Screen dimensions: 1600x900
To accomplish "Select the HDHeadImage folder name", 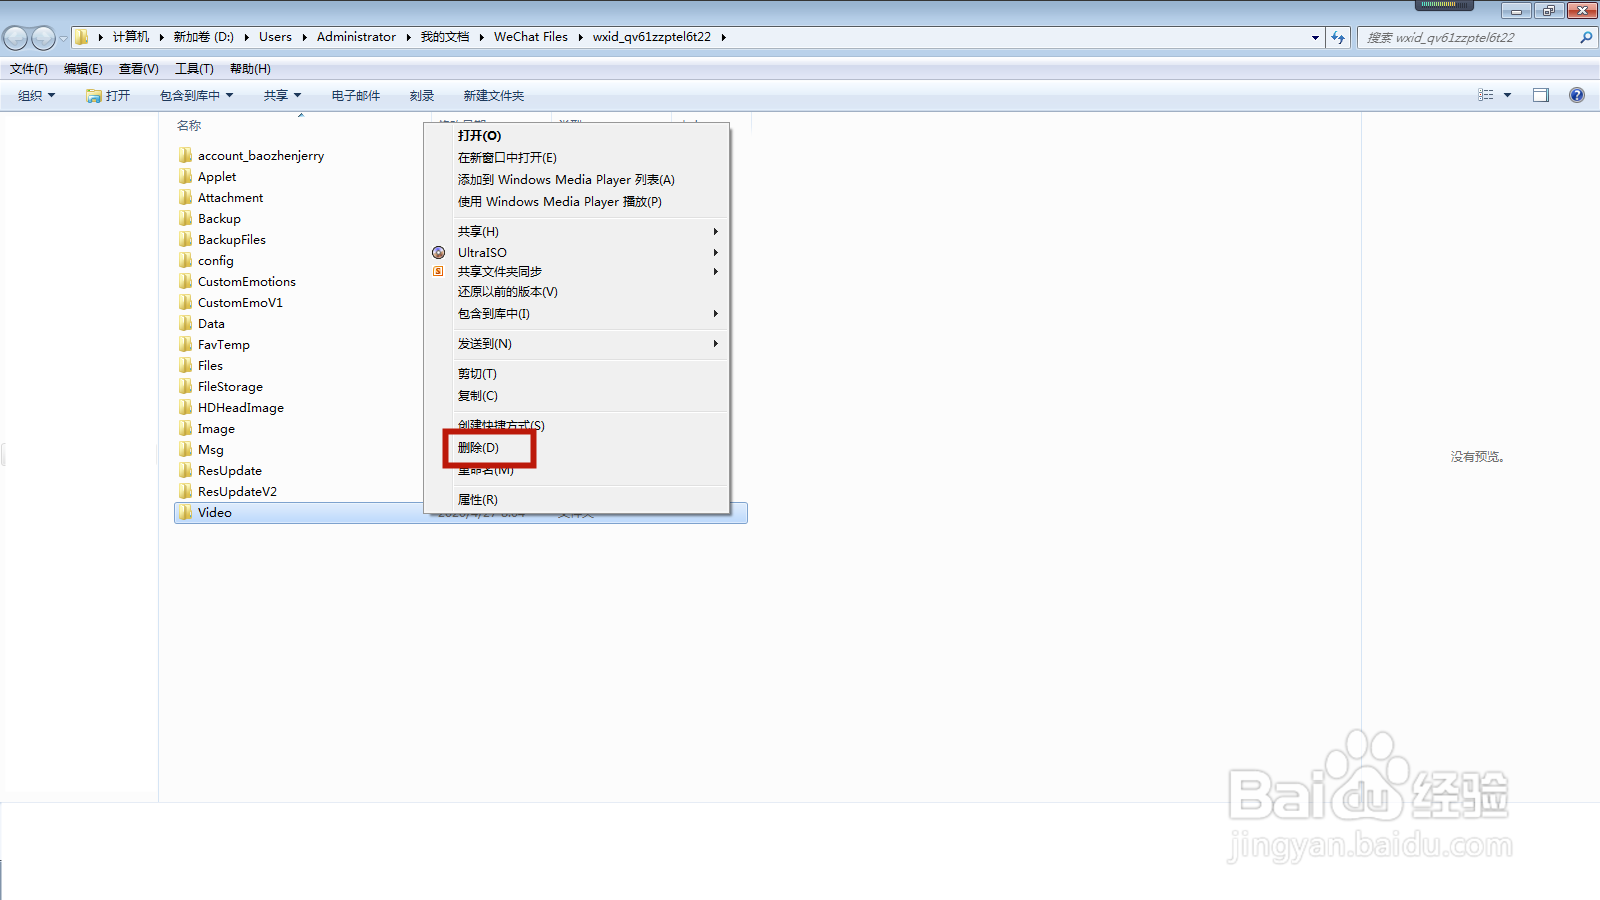I will 241,407.
